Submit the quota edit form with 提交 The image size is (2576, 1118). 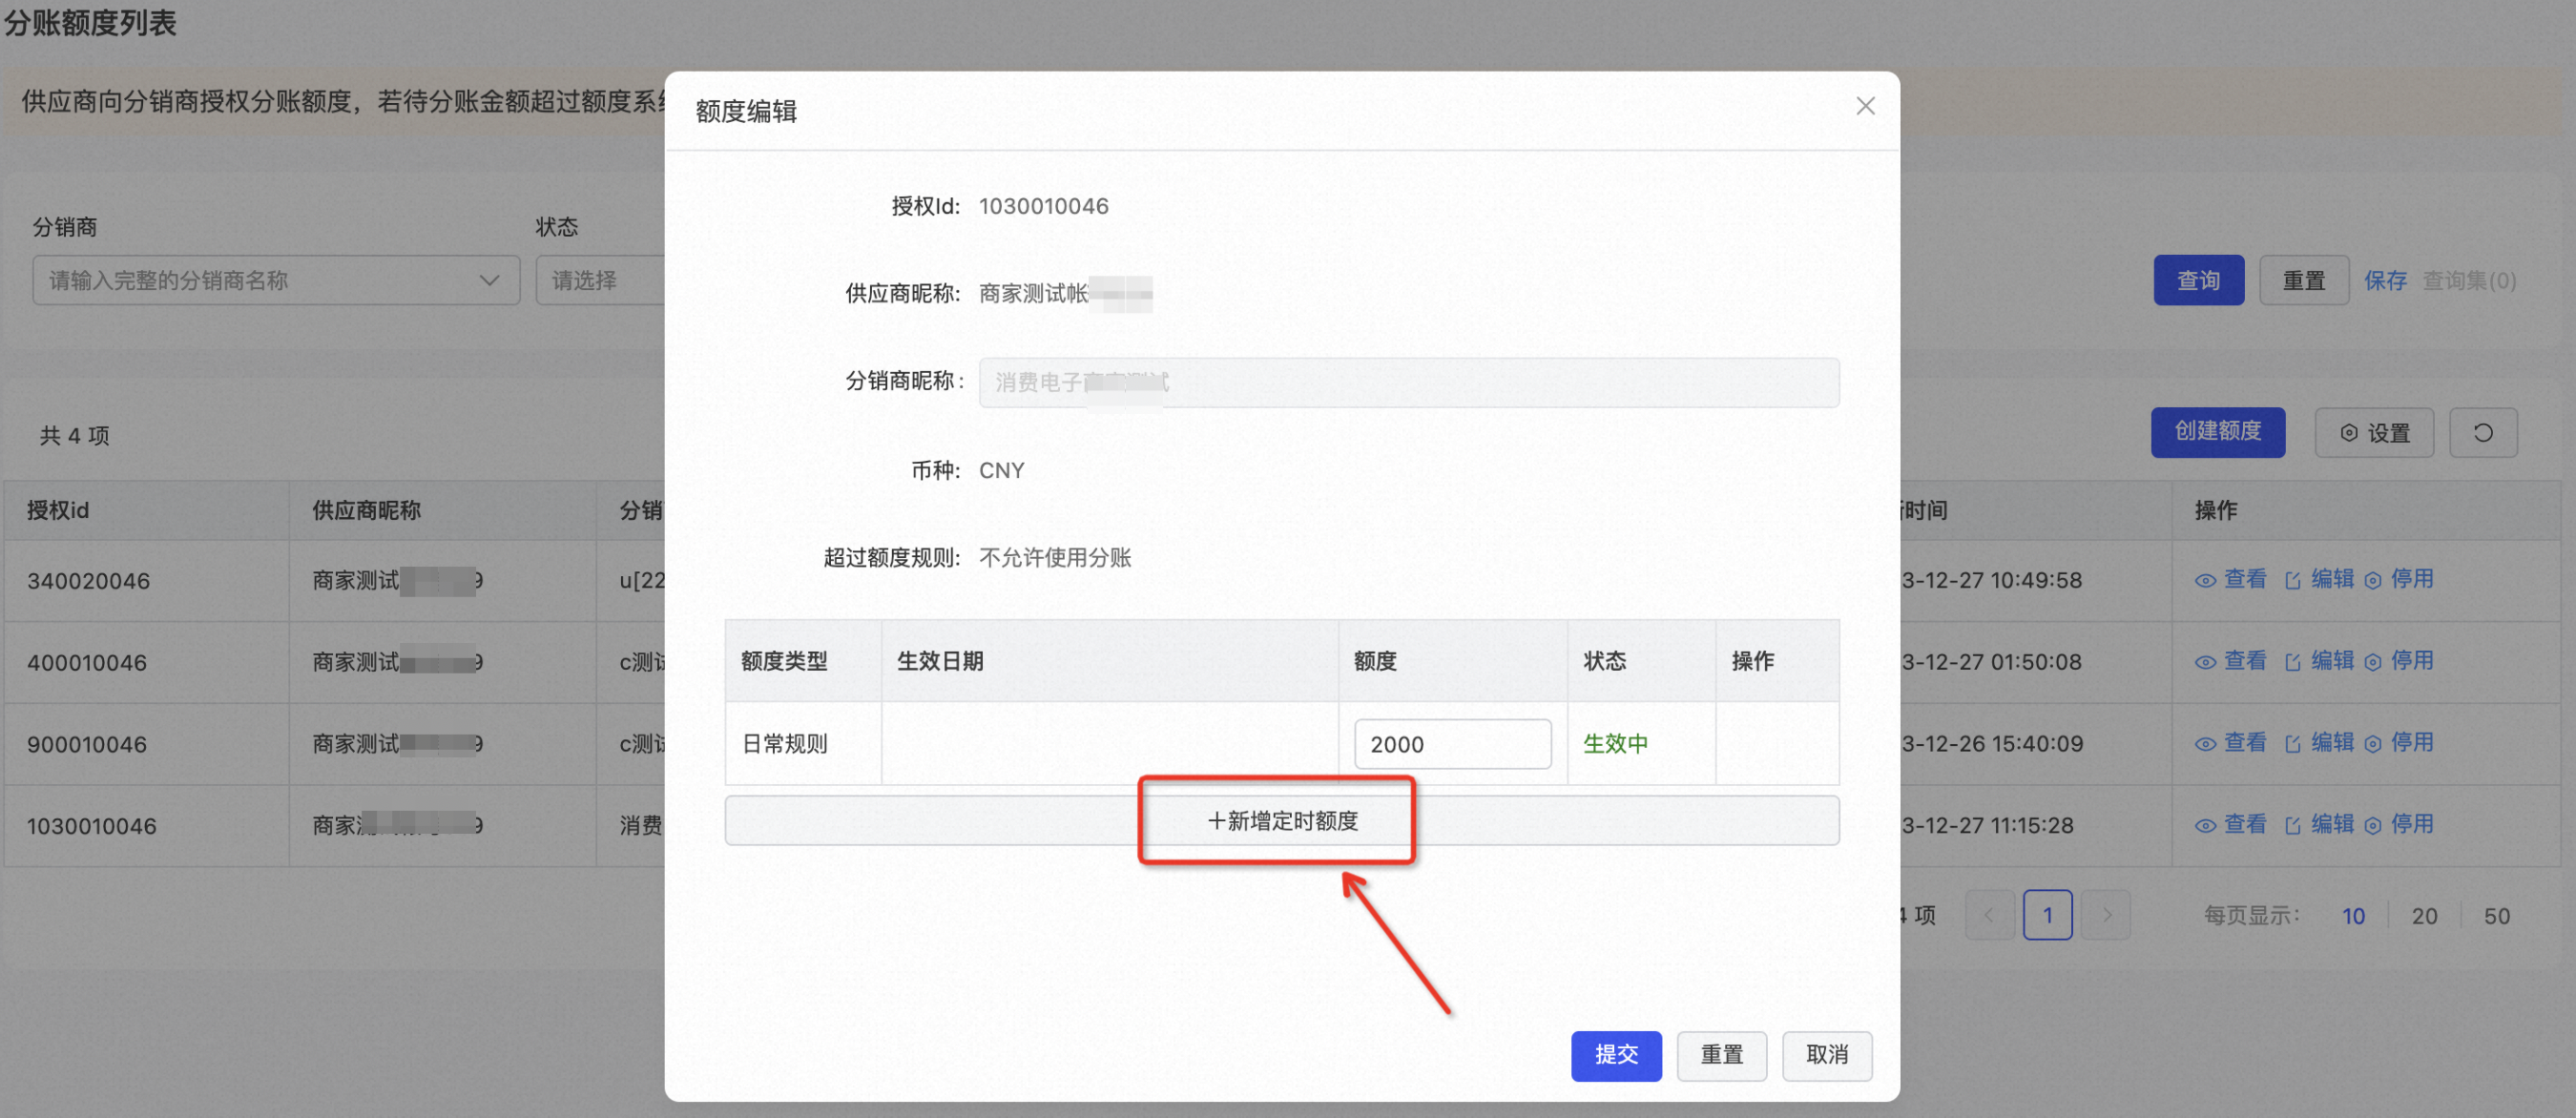click(x=1616, y=1055)
